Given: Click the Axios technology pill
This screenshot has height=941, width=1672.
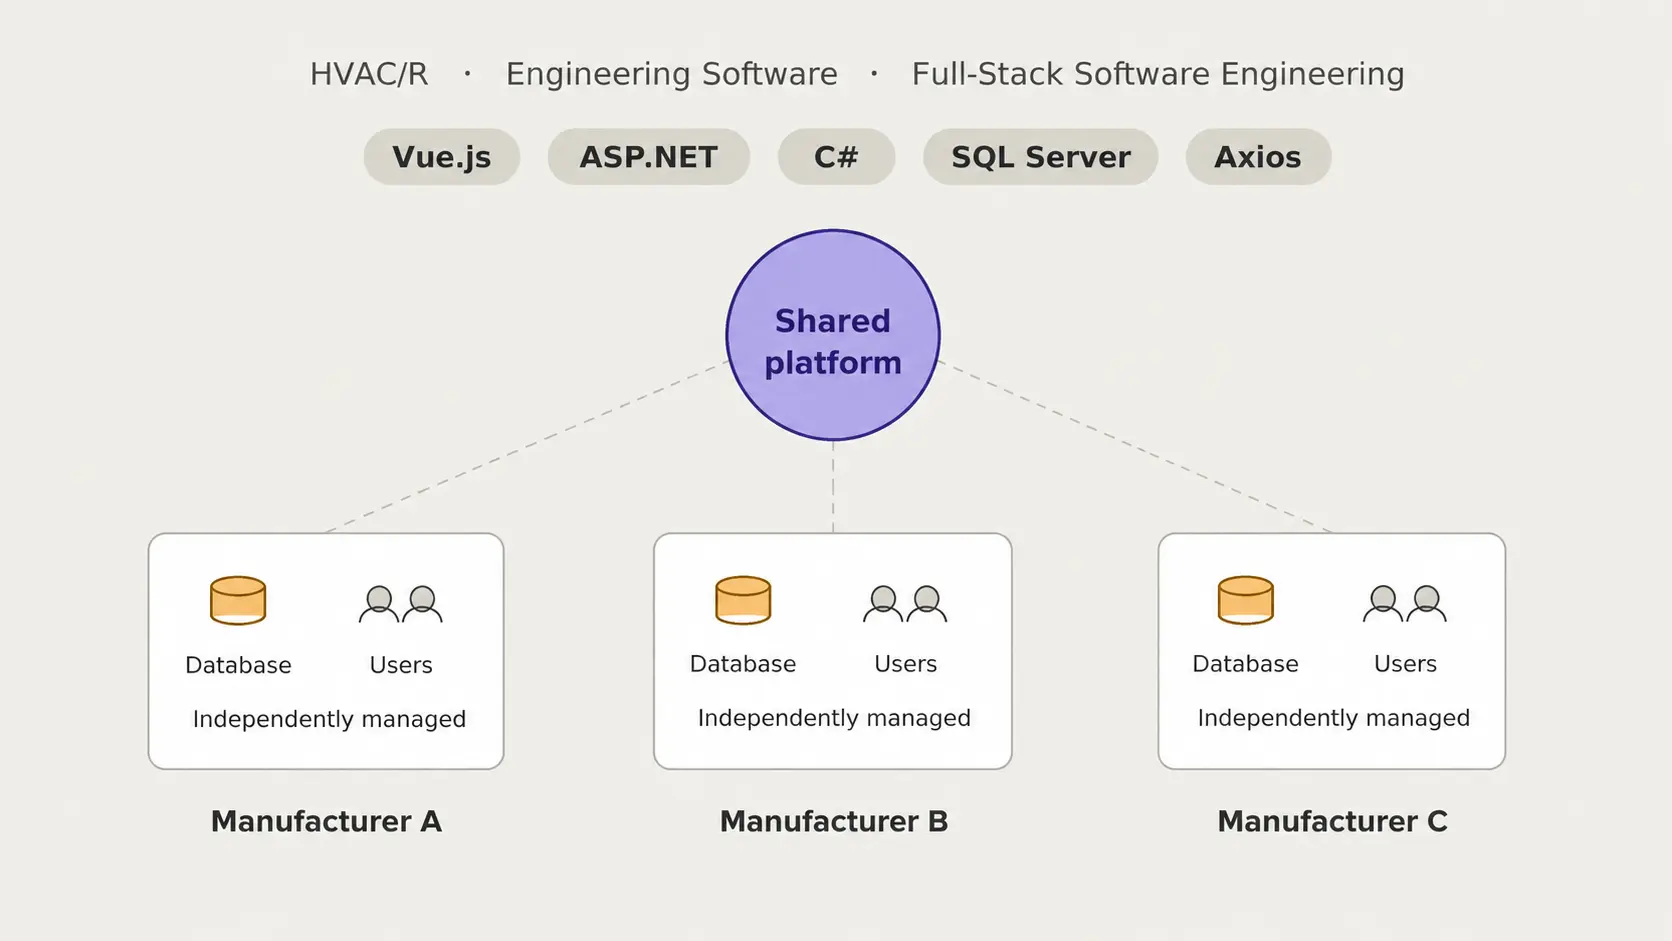Looking at the screenshot, I should point(1258,157).
